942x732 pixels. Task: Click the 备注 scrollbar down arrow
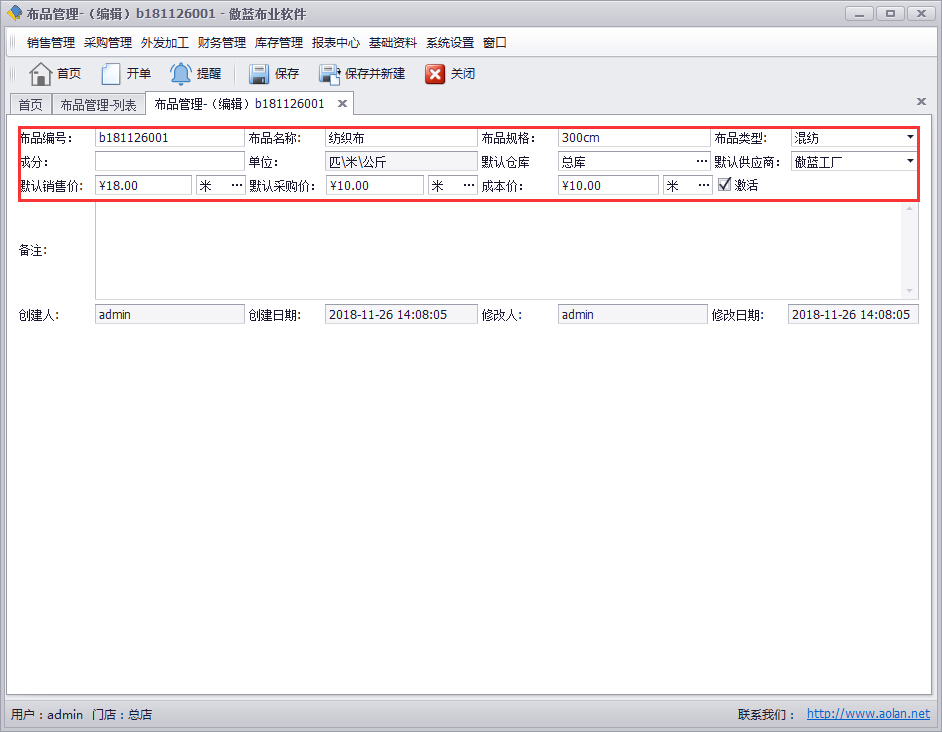910,291
